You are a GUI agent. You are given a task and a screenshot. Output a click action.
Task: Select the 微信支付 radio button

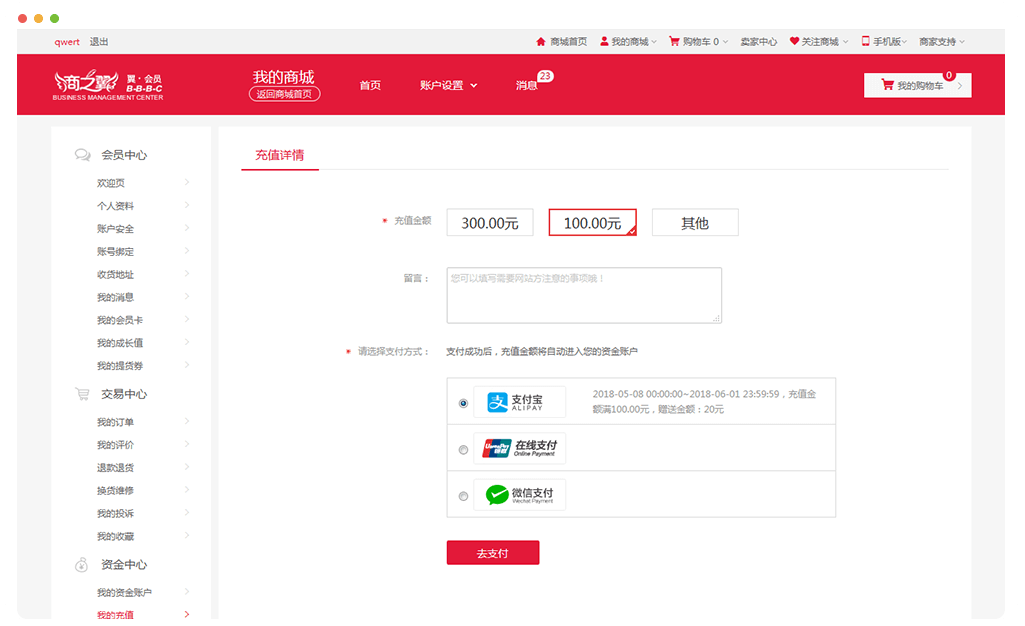coord(463,496)
